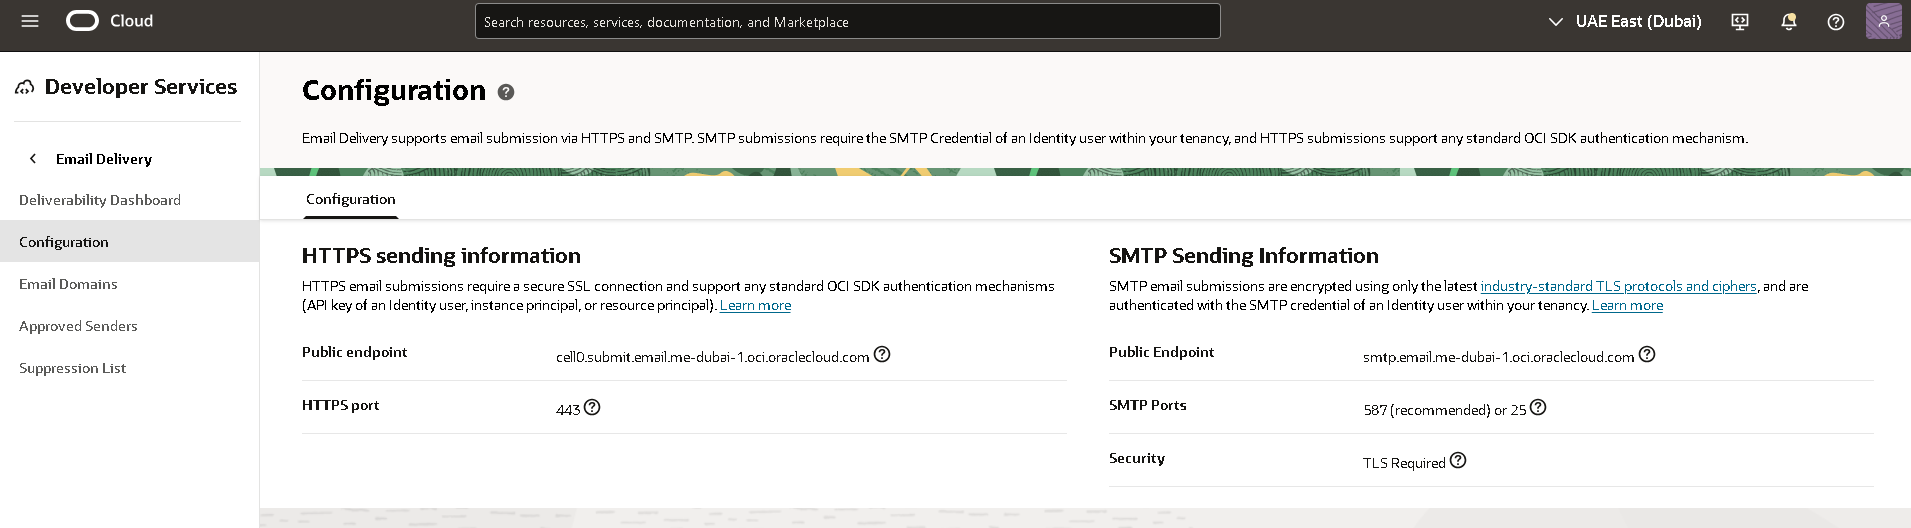
Task: Click the Developer Services title
Action: (141, 87)
